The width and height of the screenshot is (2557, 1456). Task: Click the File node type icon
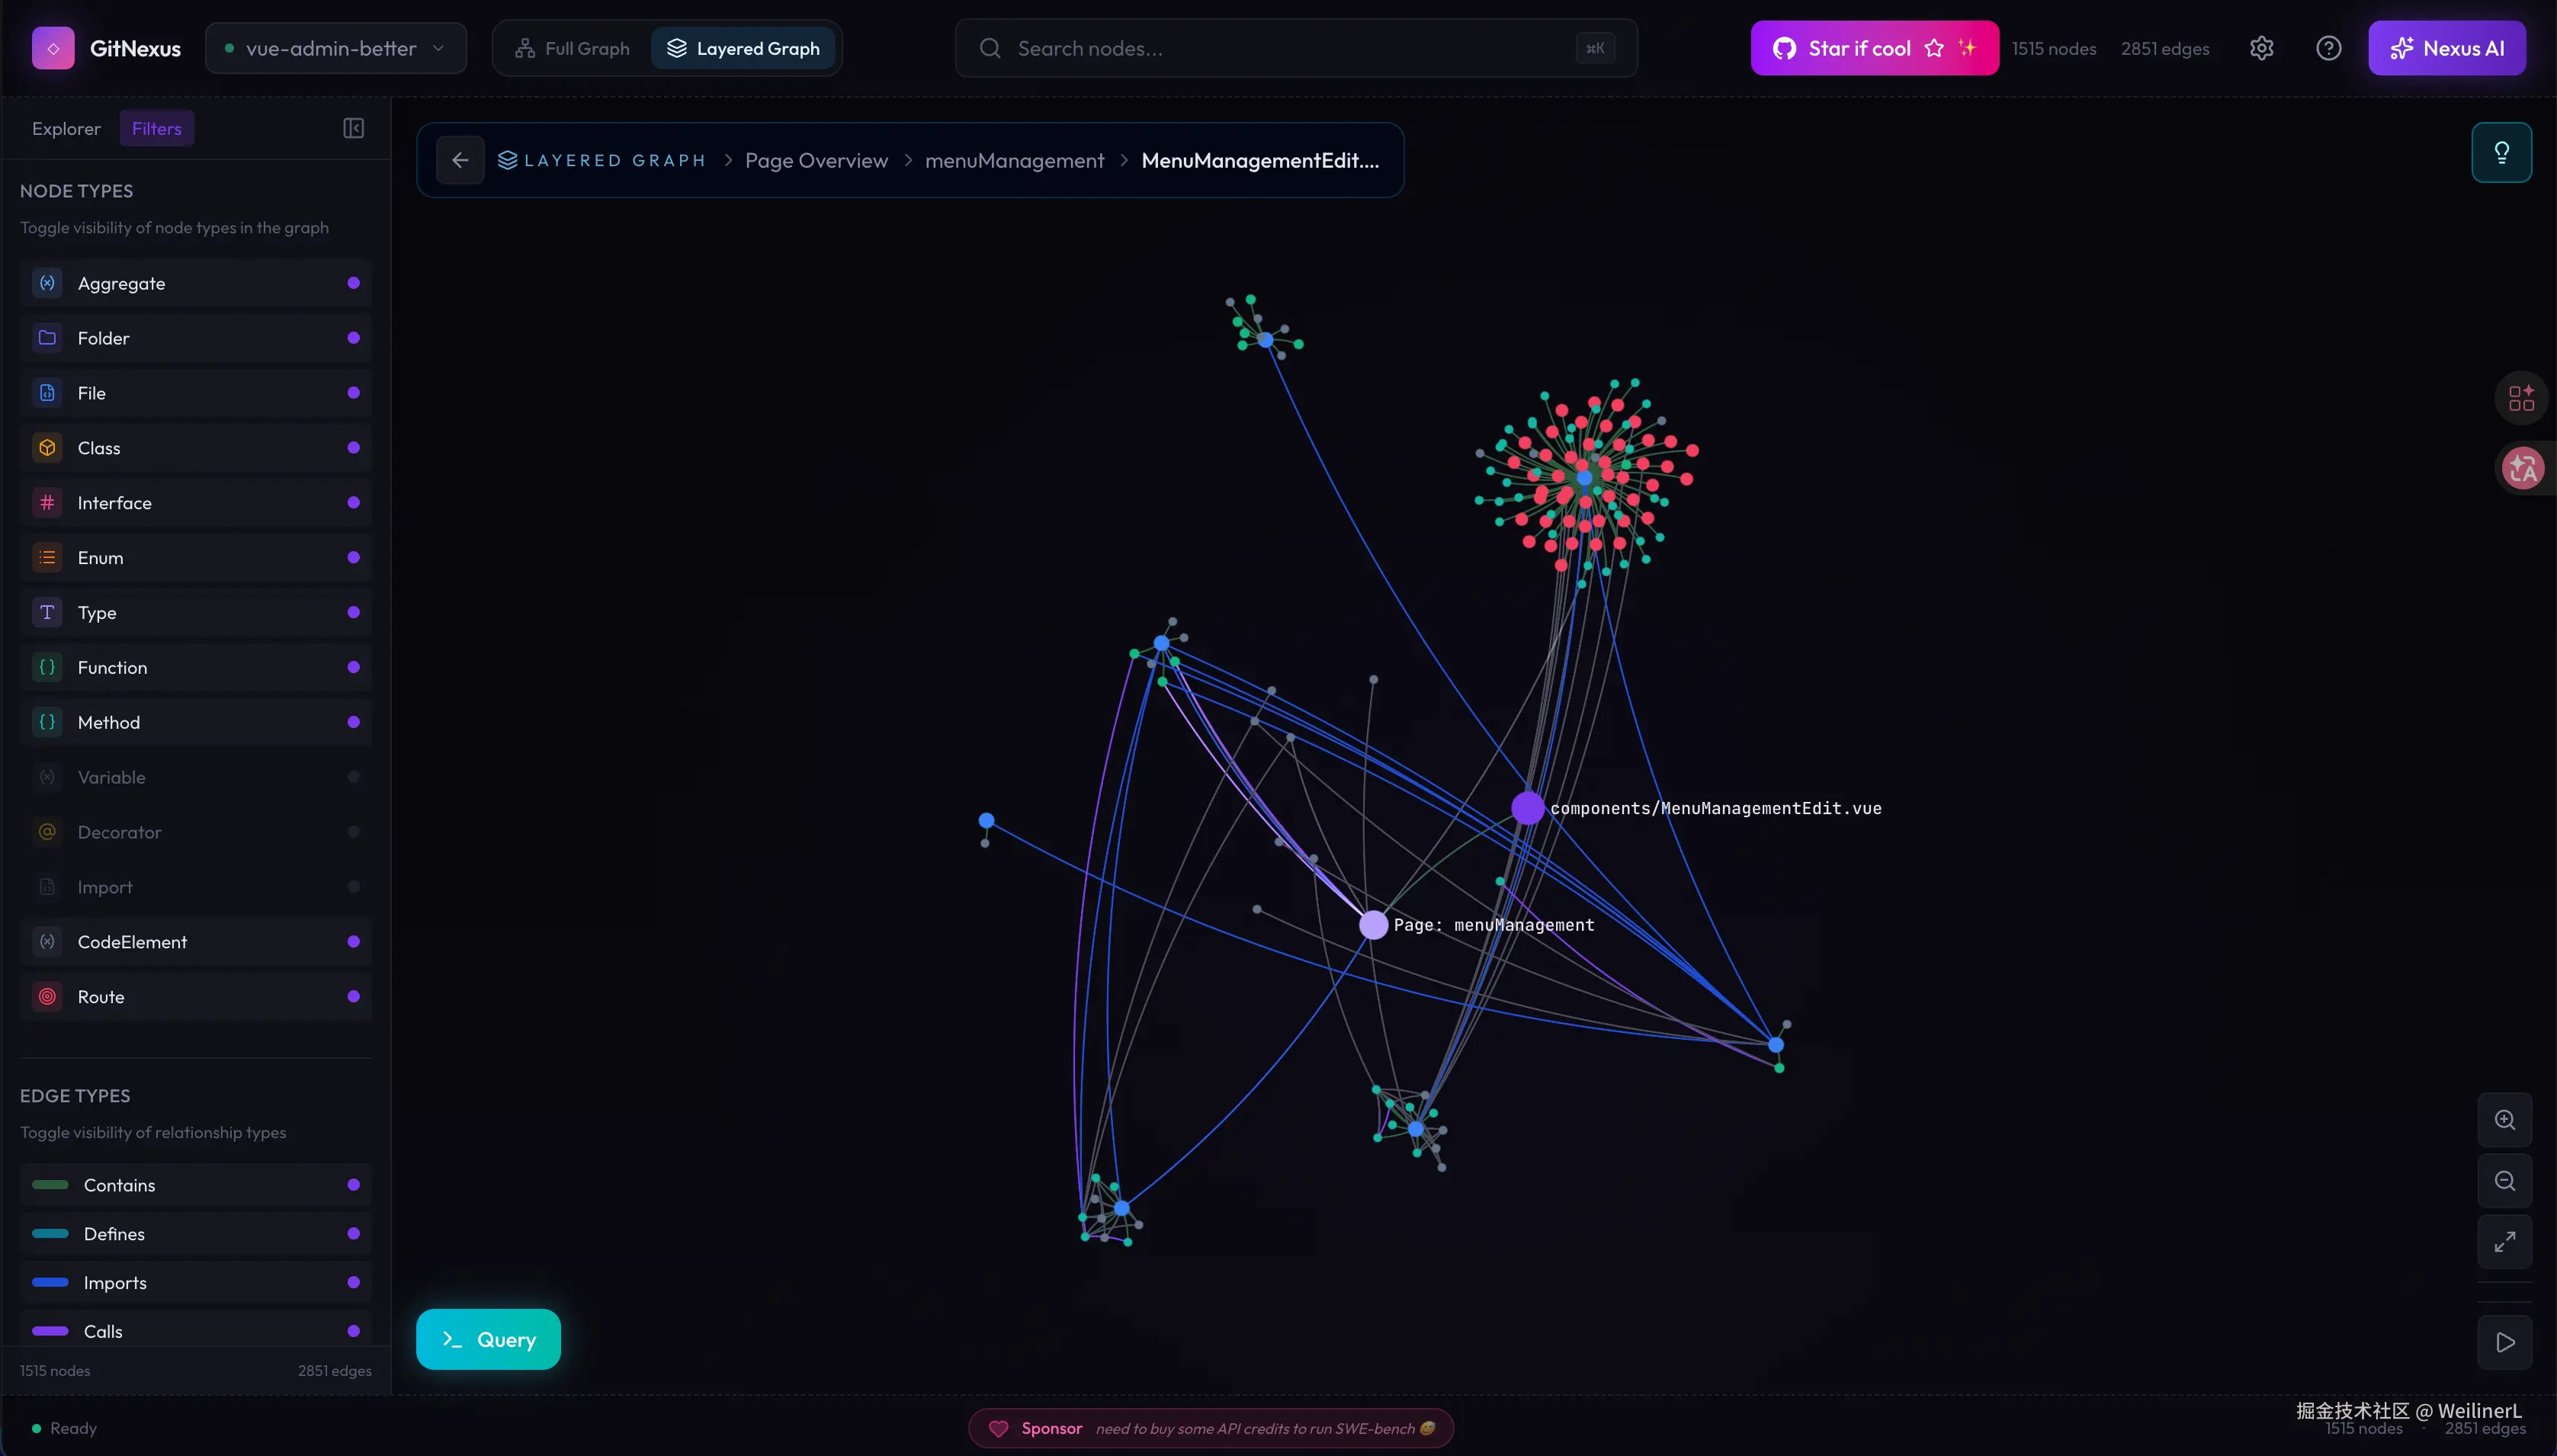click(x=47, y=393)
